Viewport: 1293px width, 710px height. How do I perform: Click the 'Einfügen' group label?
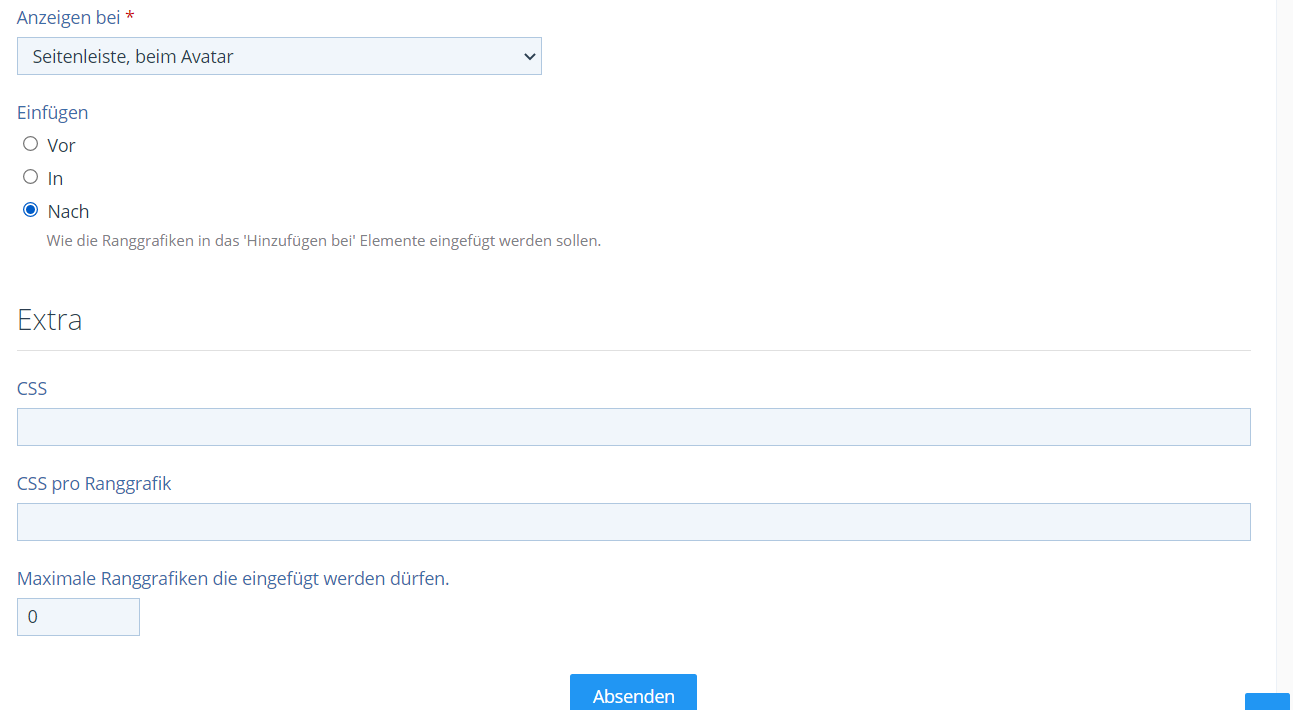[52, 113]
